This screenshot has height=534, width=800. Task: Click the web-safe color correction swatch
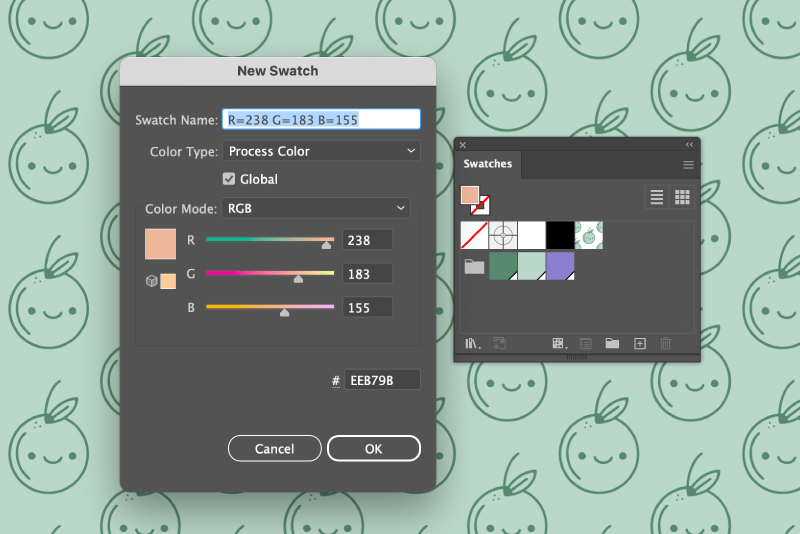click(x=168, y=281)
